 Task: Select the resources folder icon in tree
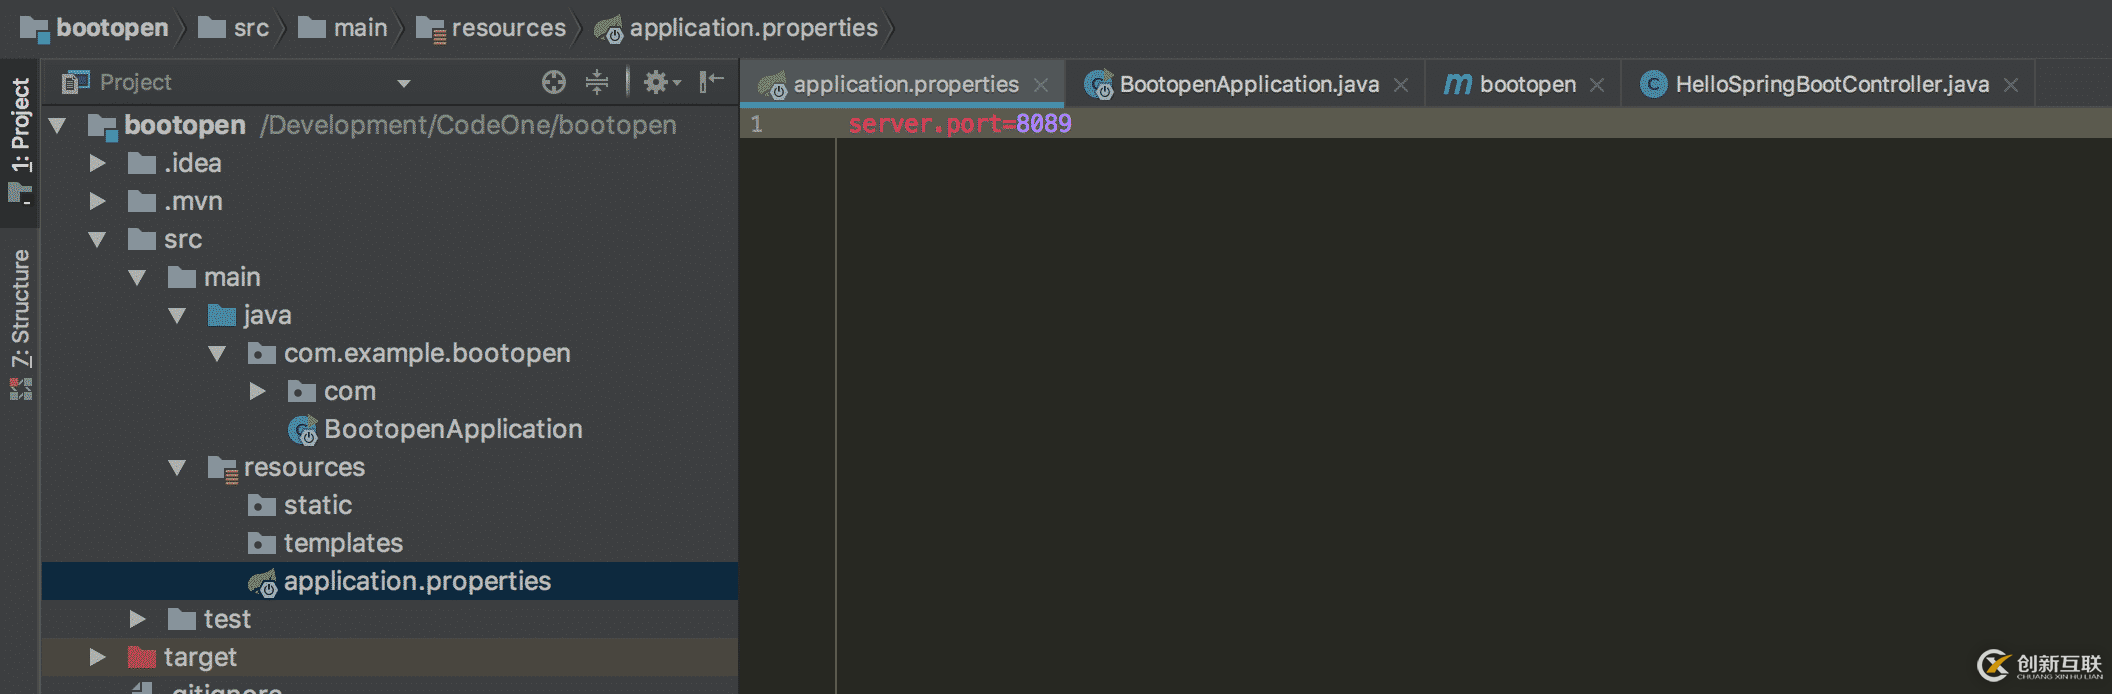coord(223,468)
